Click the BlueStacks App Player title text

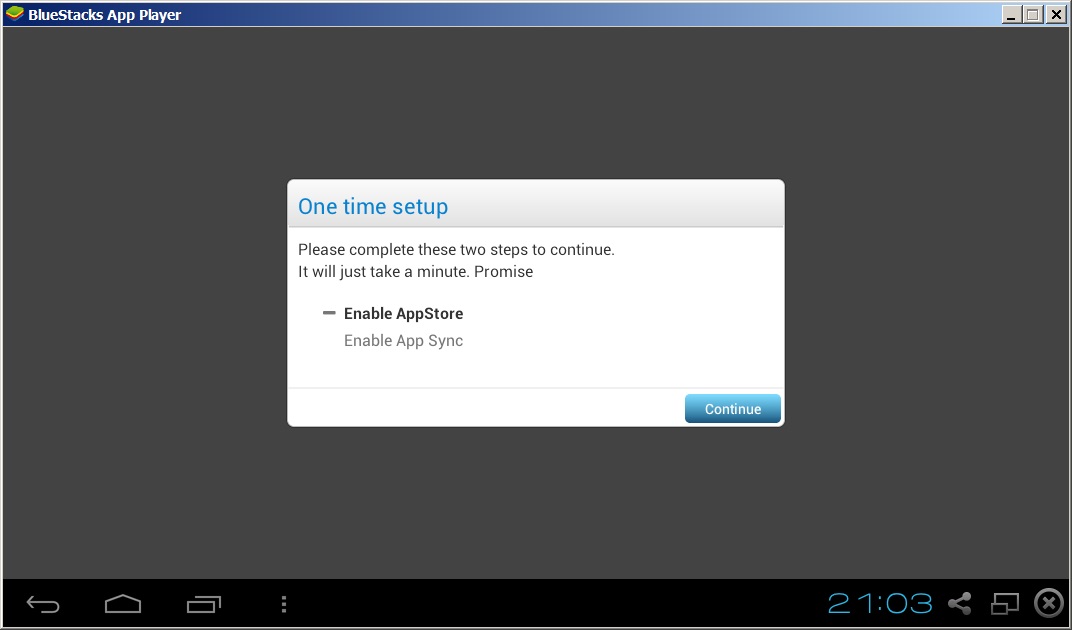[x=105, y=14]
